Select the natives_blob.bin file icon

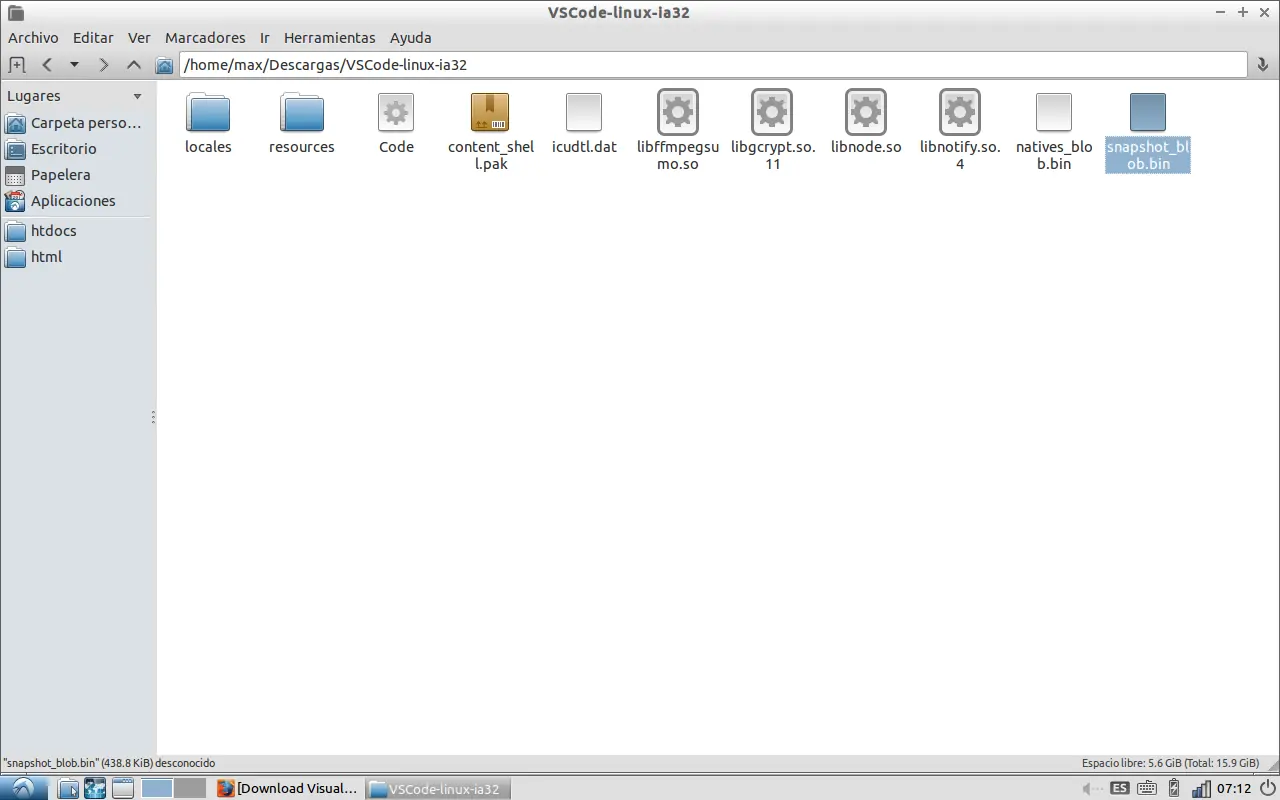pos(1054,112)
